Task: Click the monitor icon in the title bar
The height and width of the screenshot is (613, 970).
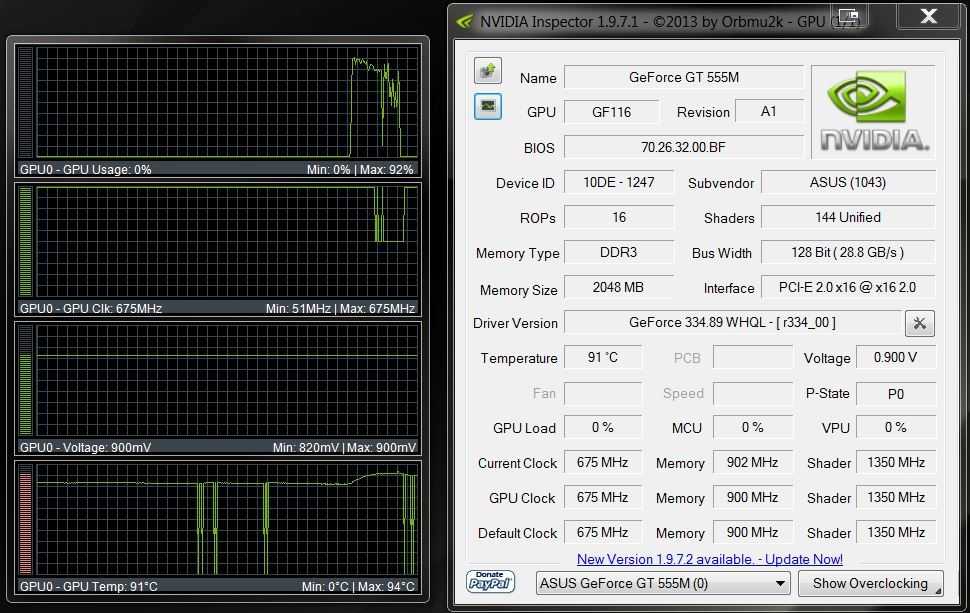Action: click(x=848, y=16)
